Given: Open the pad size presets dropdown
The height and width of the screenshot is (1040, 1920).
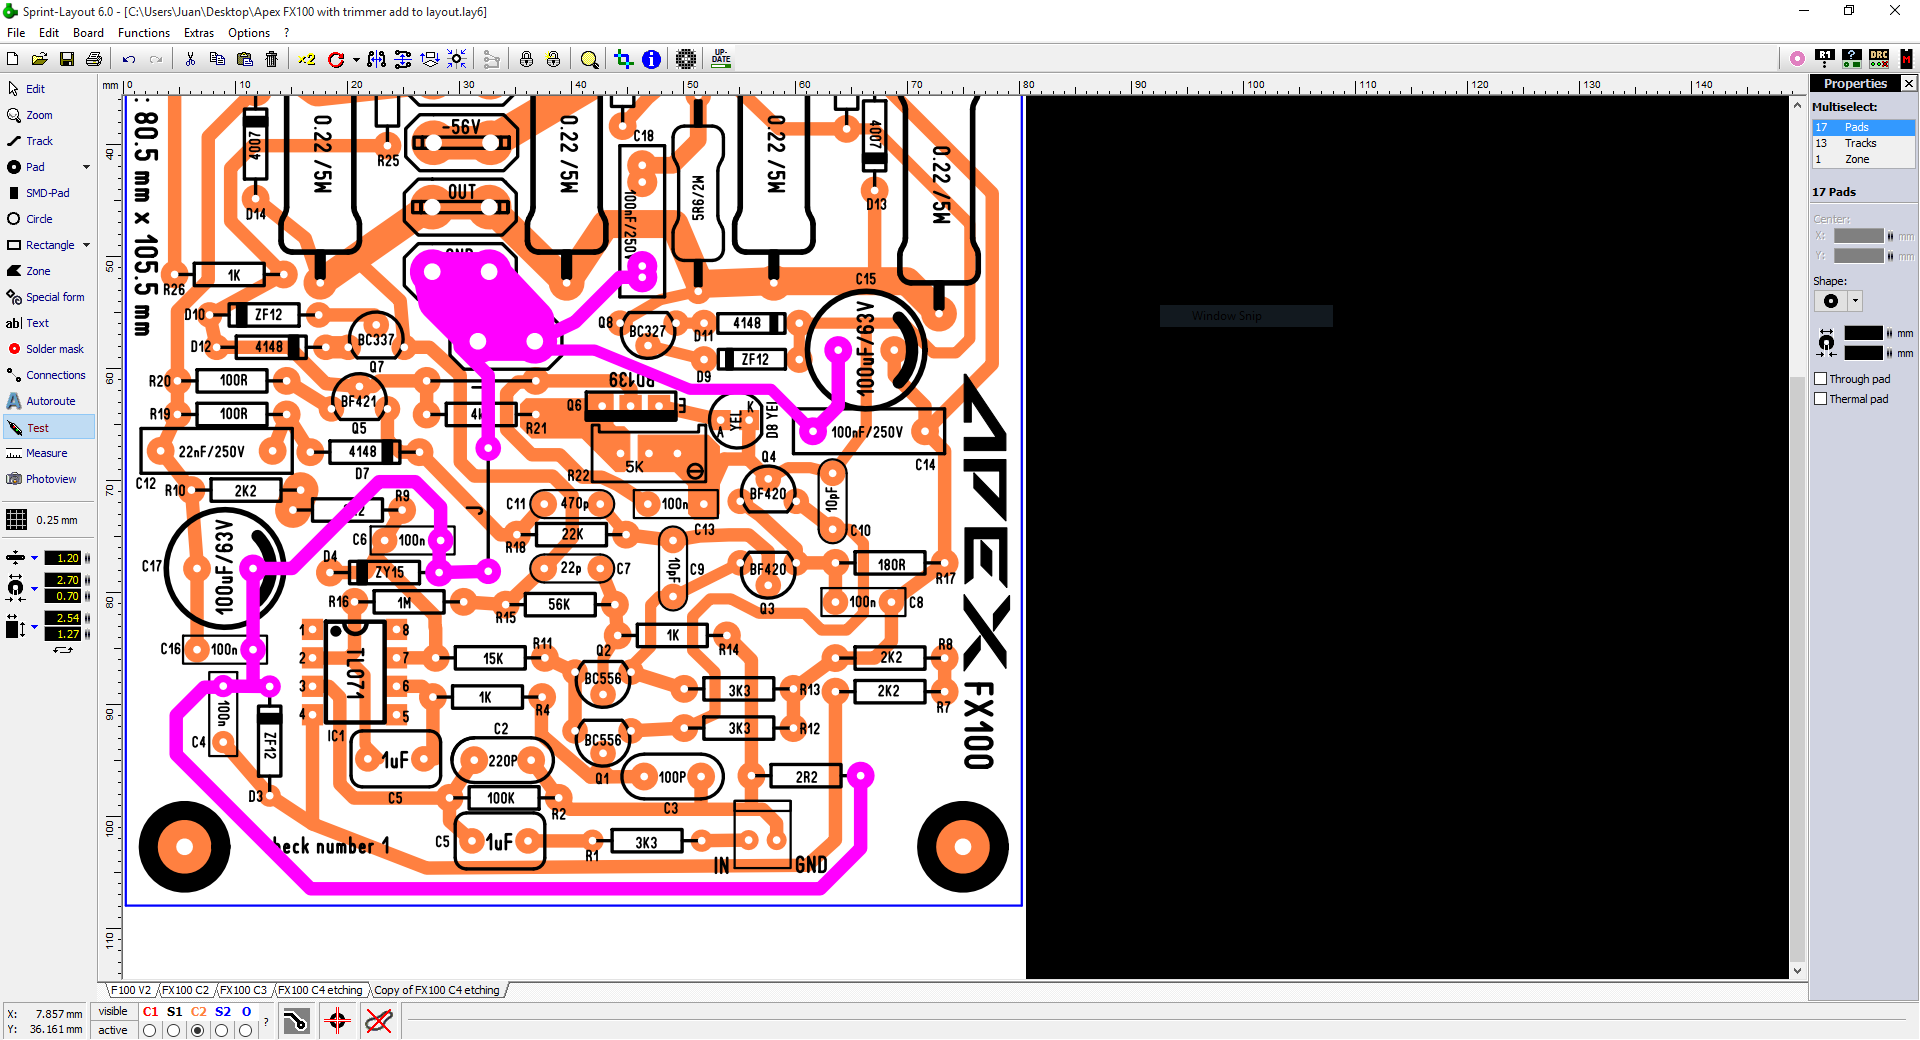Looking at the screenshot, I should tap(34, 588).
